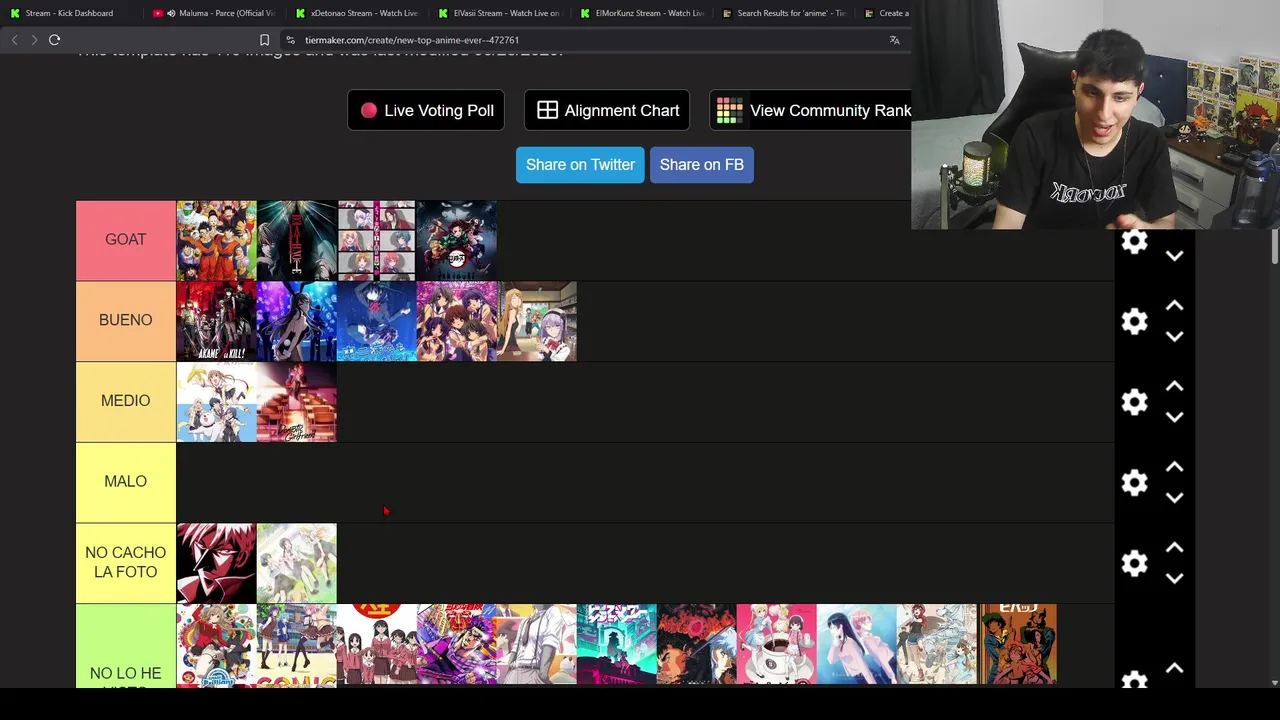Move the MALO tier up
The image size is (1280, 720).
(1175, 467)
